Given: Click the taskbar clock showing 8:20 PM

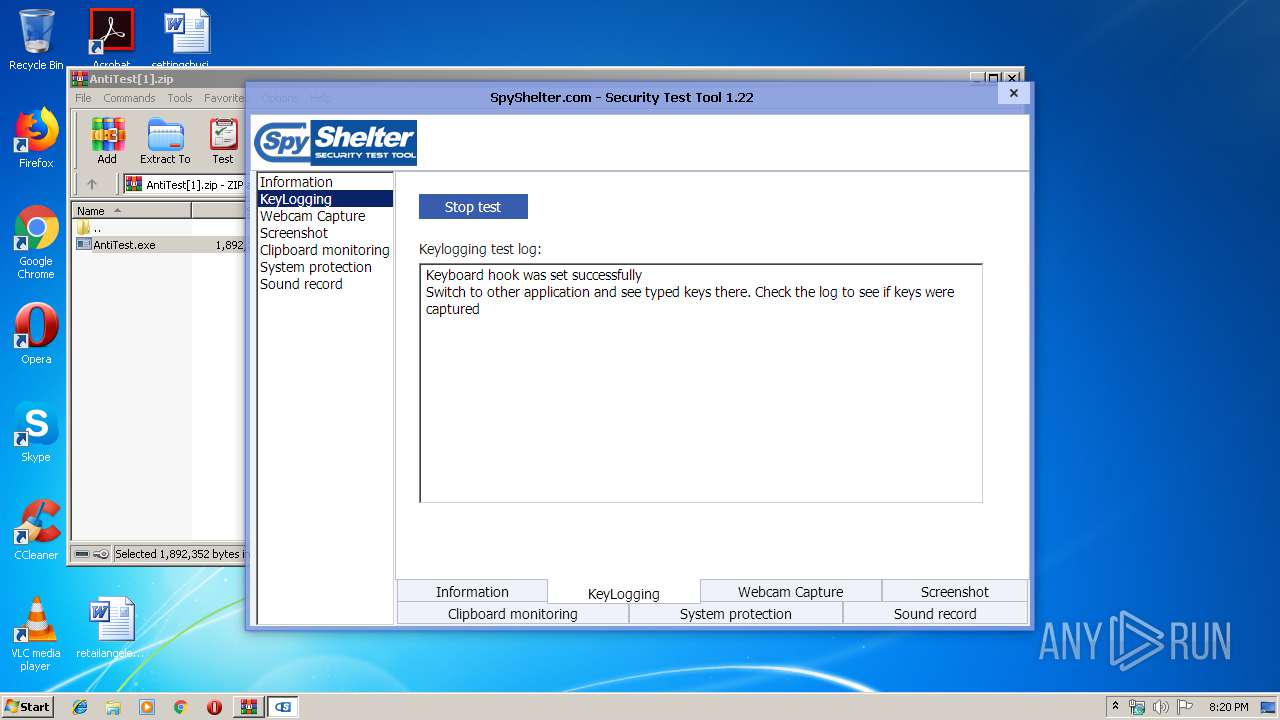Looking at the screenshot, I should click(x=1228, y=707).
